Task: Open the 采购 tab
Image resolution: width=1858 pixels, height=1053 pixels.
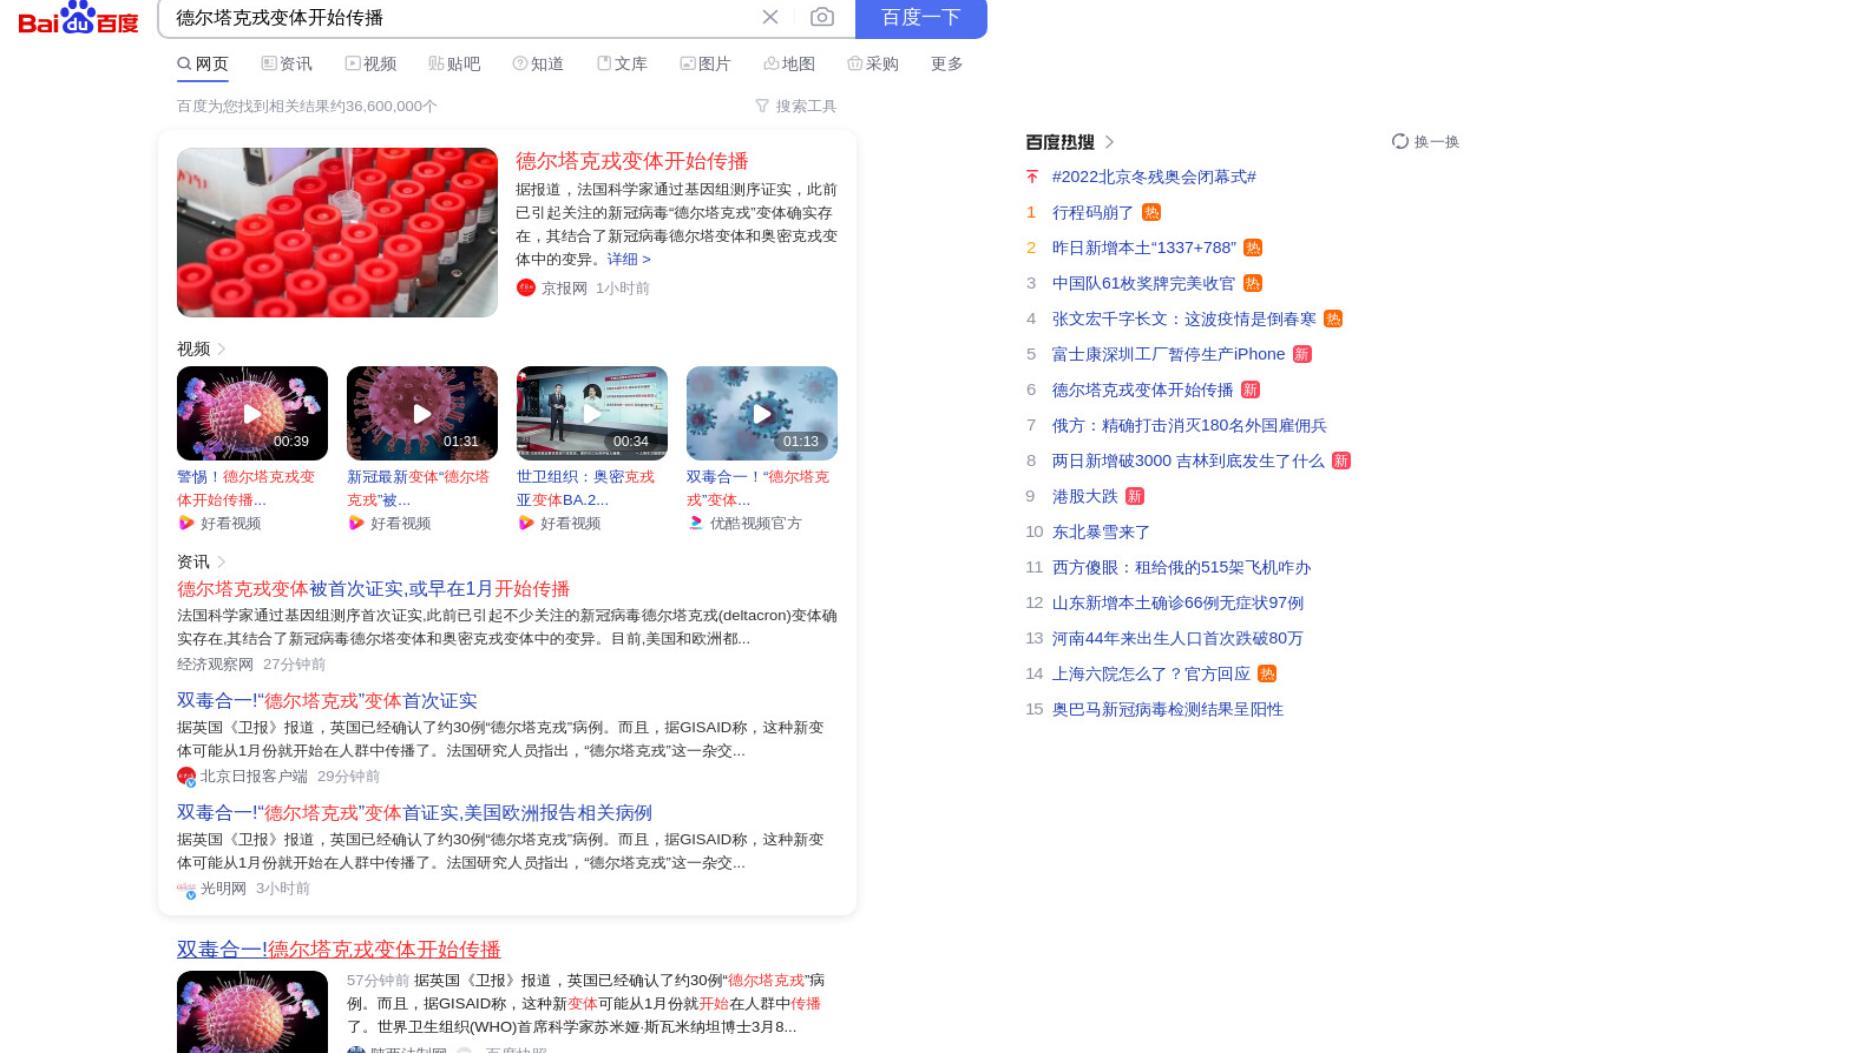Action: pos(873,64)
